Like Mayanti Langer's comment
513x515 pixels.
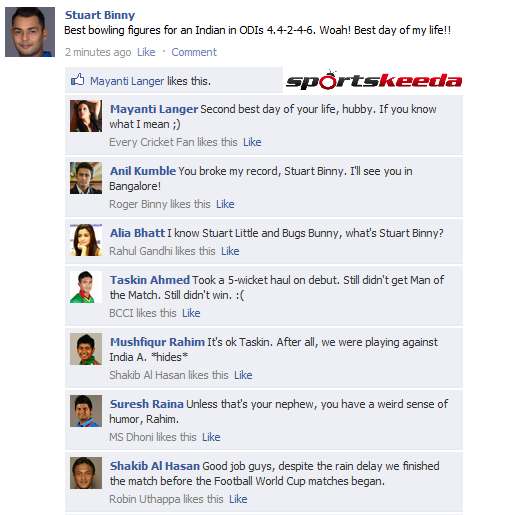click(x=252, y=142)
